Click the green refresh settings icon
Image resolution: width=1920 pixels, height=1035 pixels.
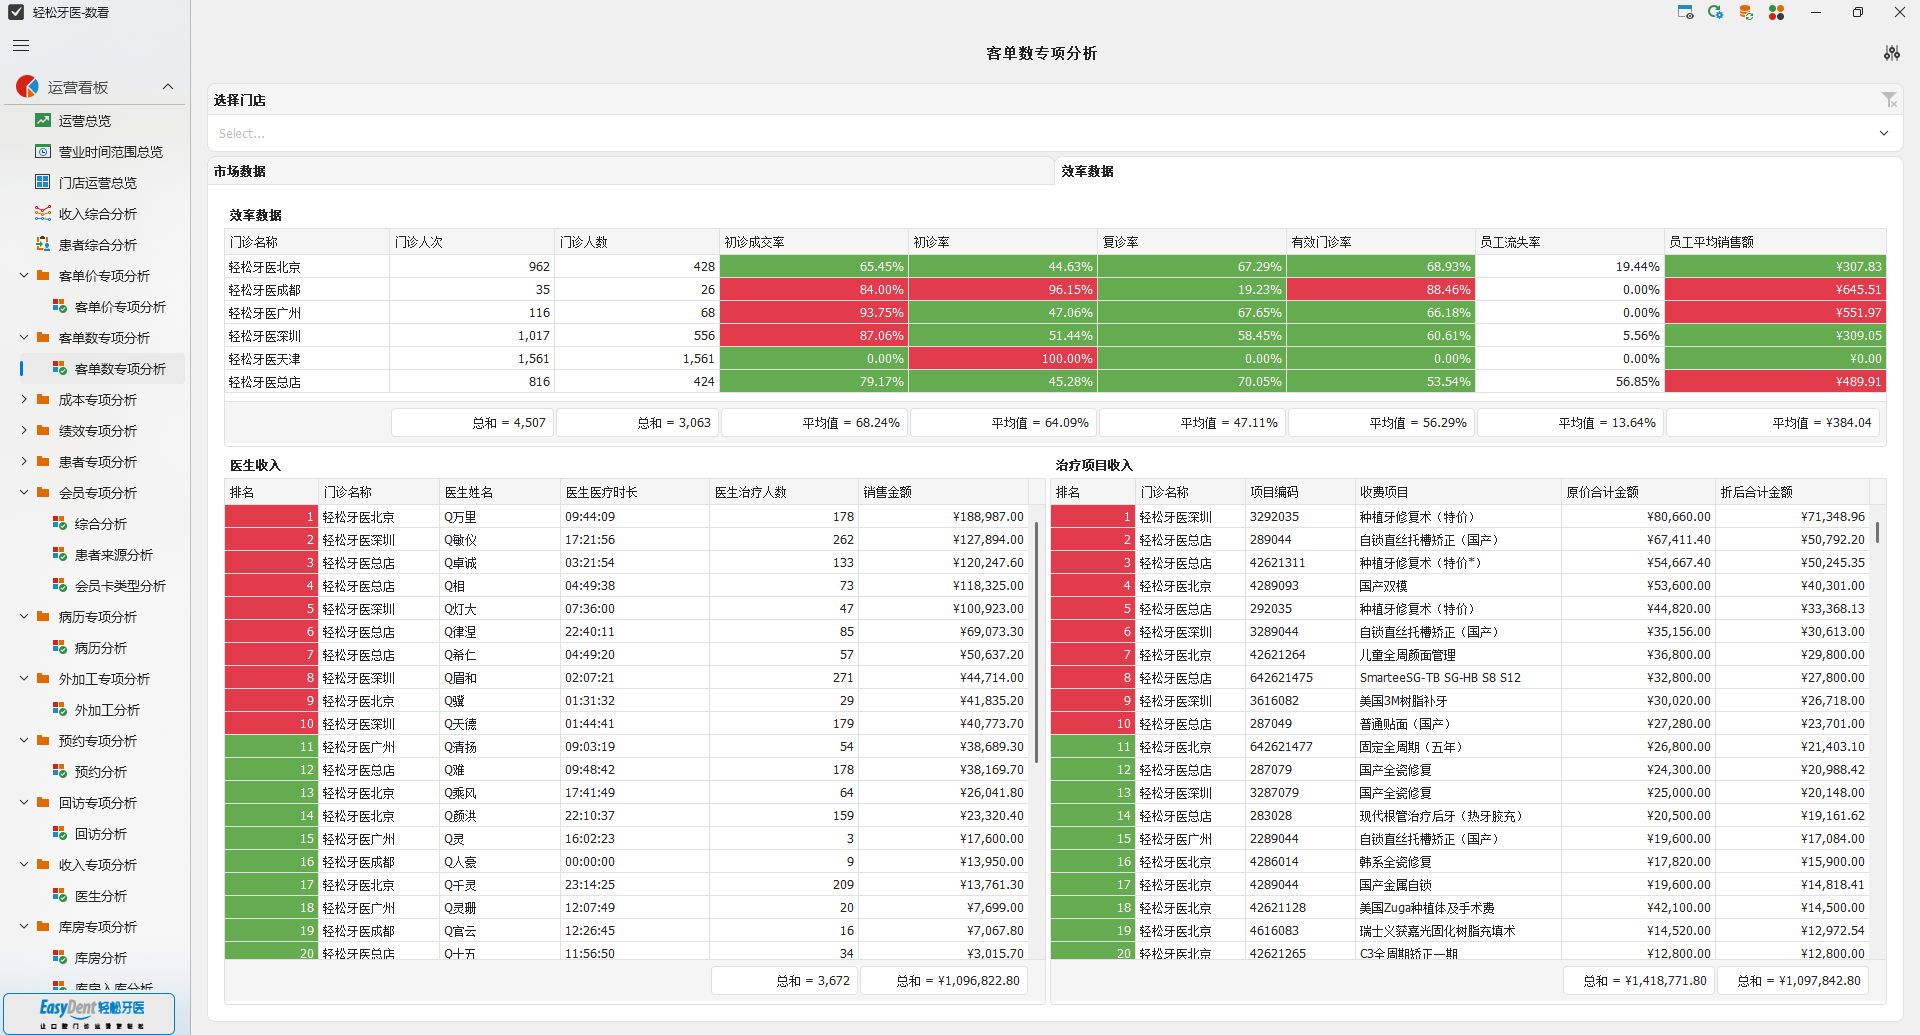click(1715, 12)
